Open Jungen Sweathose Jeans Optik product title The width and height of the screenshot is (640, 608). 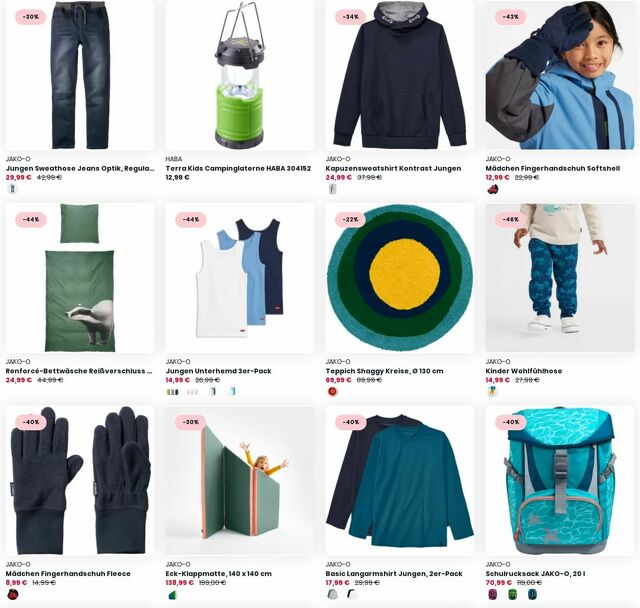coord(80,168)
